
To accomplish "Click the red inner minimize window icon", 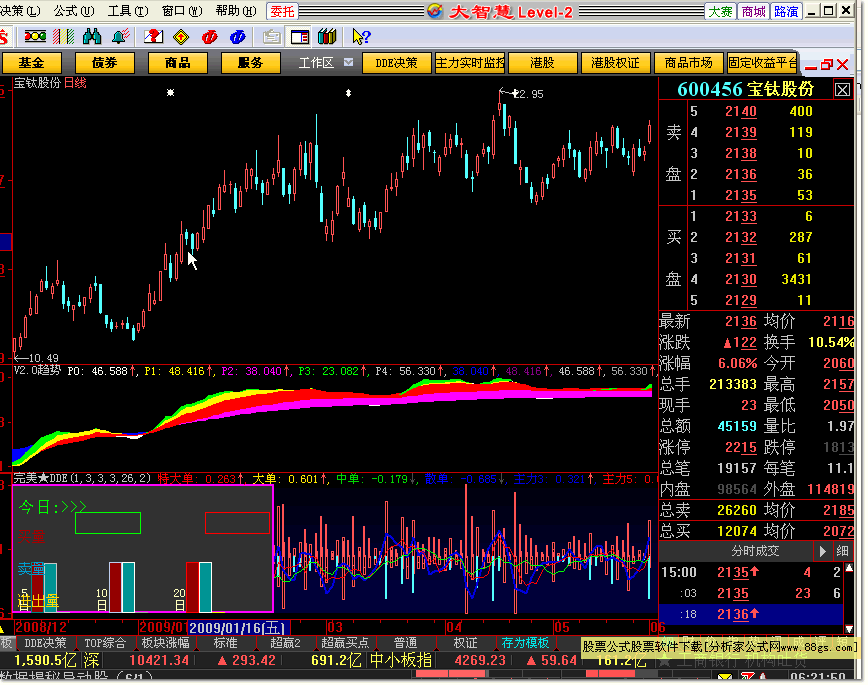I will coord(811,66).
